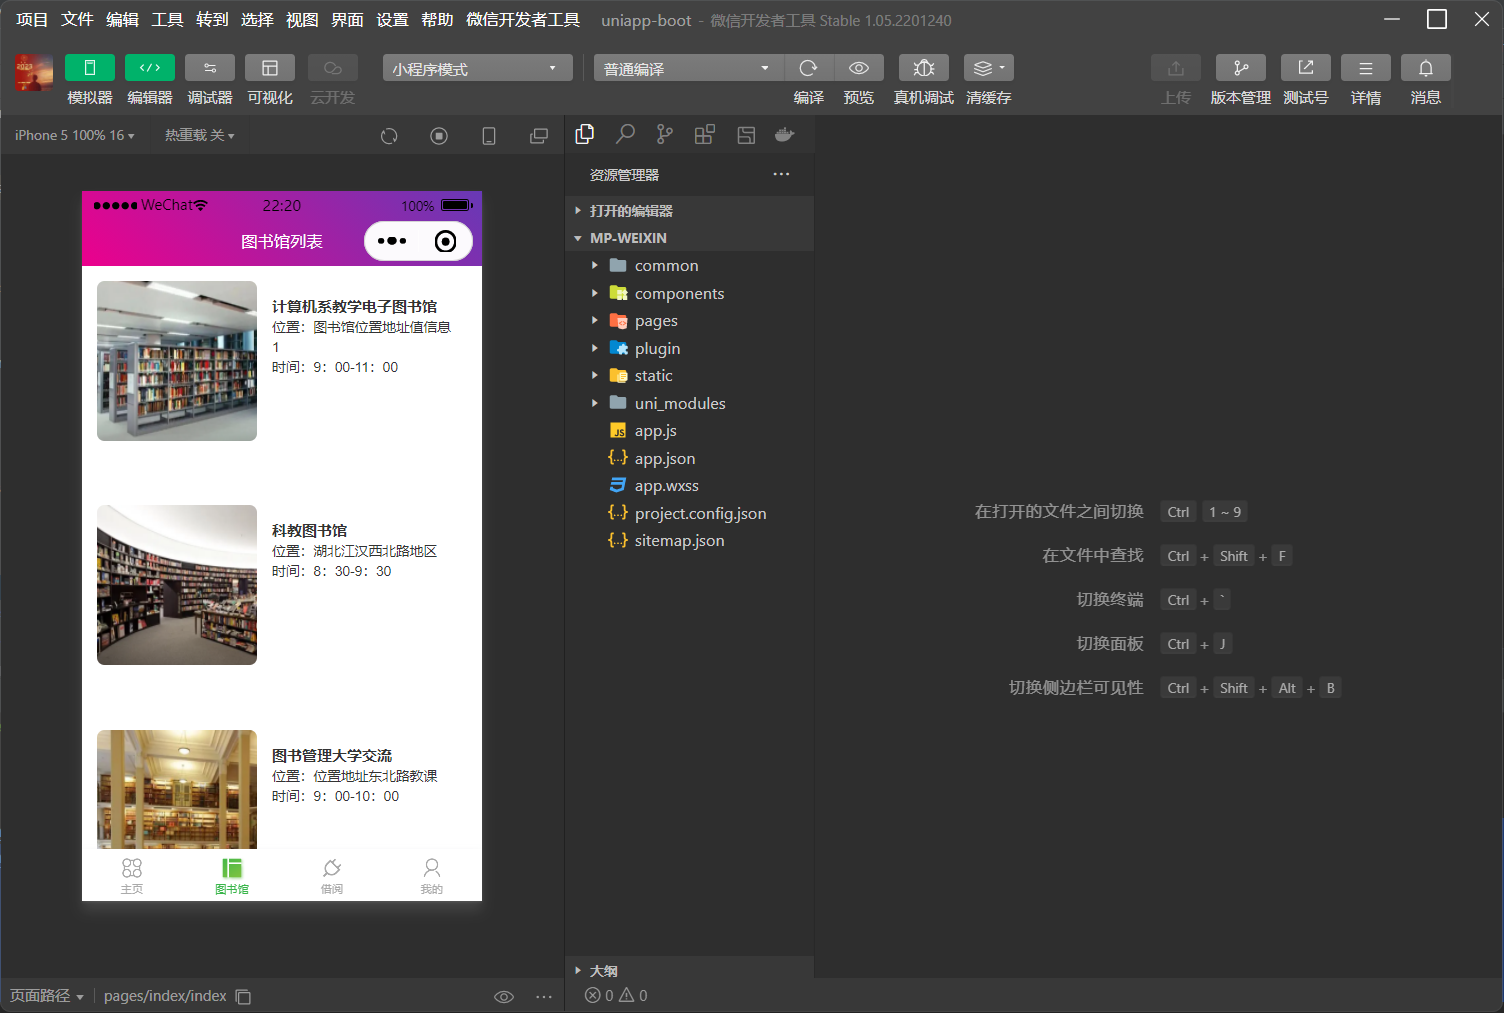
Task: Click the 预览 eye preview icon
Action: coord(859,68)
